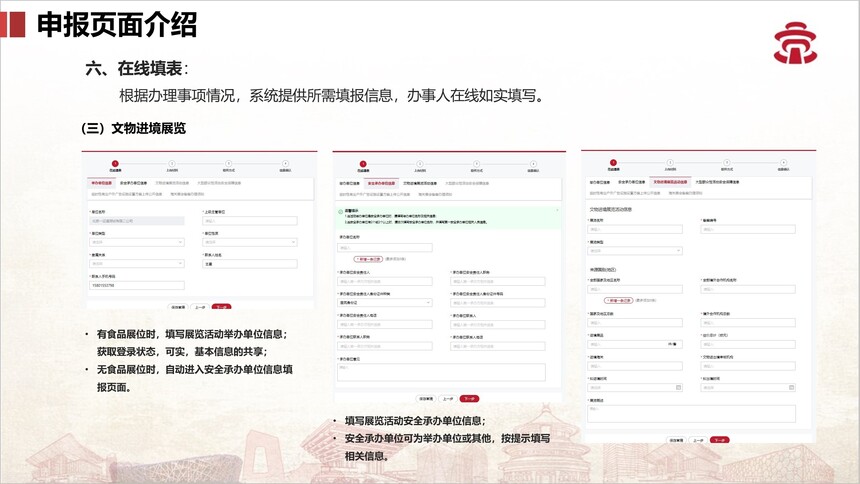The height and width of the screenshot is (484, 860).
Task: Open the 居民身份证 ID type dropdown in middle form
Action: (x=385, y=302)
